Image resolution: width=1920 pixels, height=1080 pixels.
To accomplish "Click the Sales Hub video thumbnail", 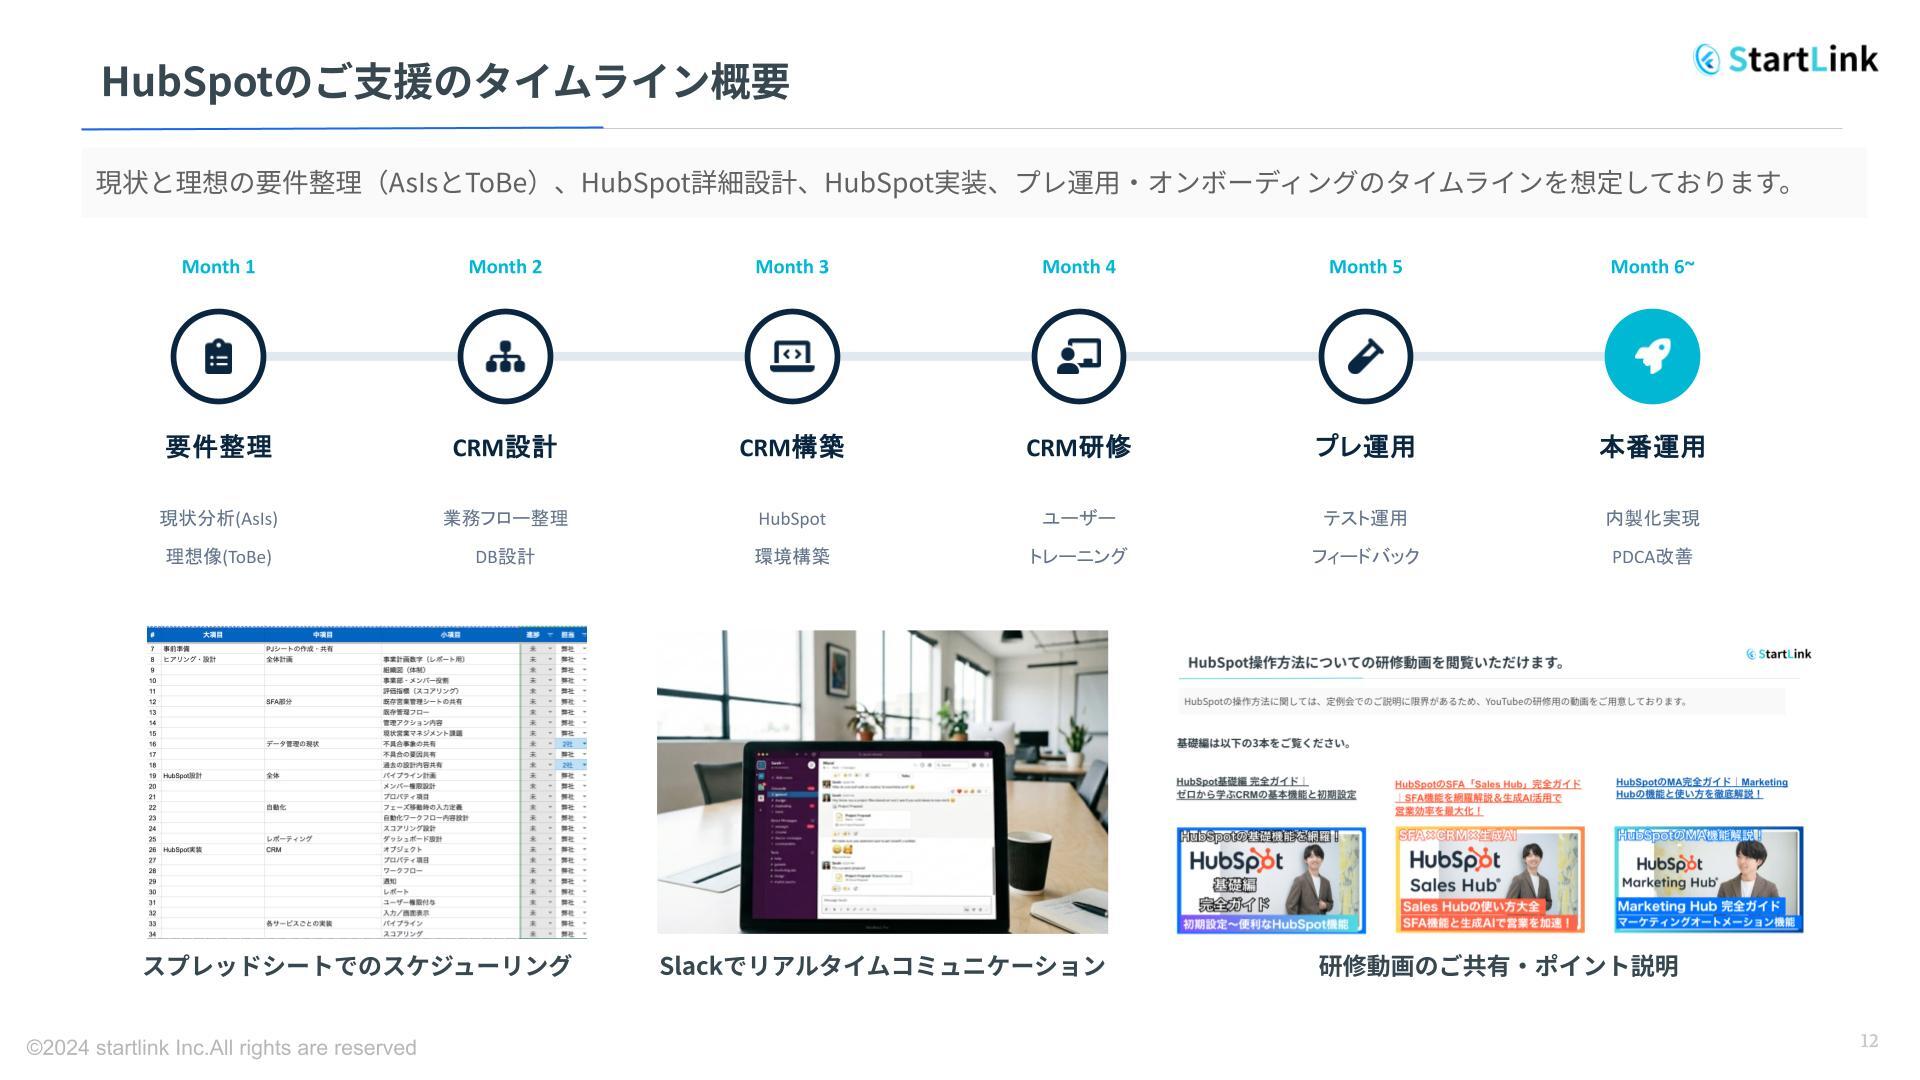I will (x=1493, y=877).
